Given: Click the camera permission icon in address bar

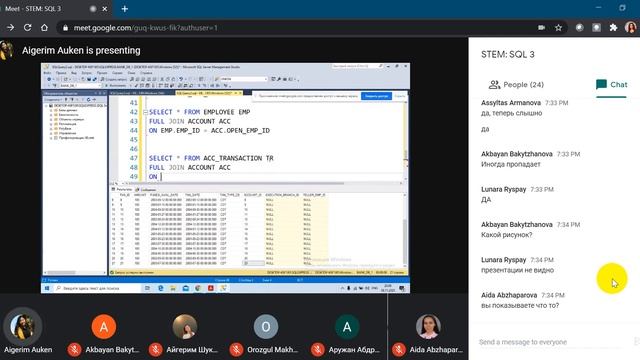Looking at the screenshot, I should [x=541, y=28].
